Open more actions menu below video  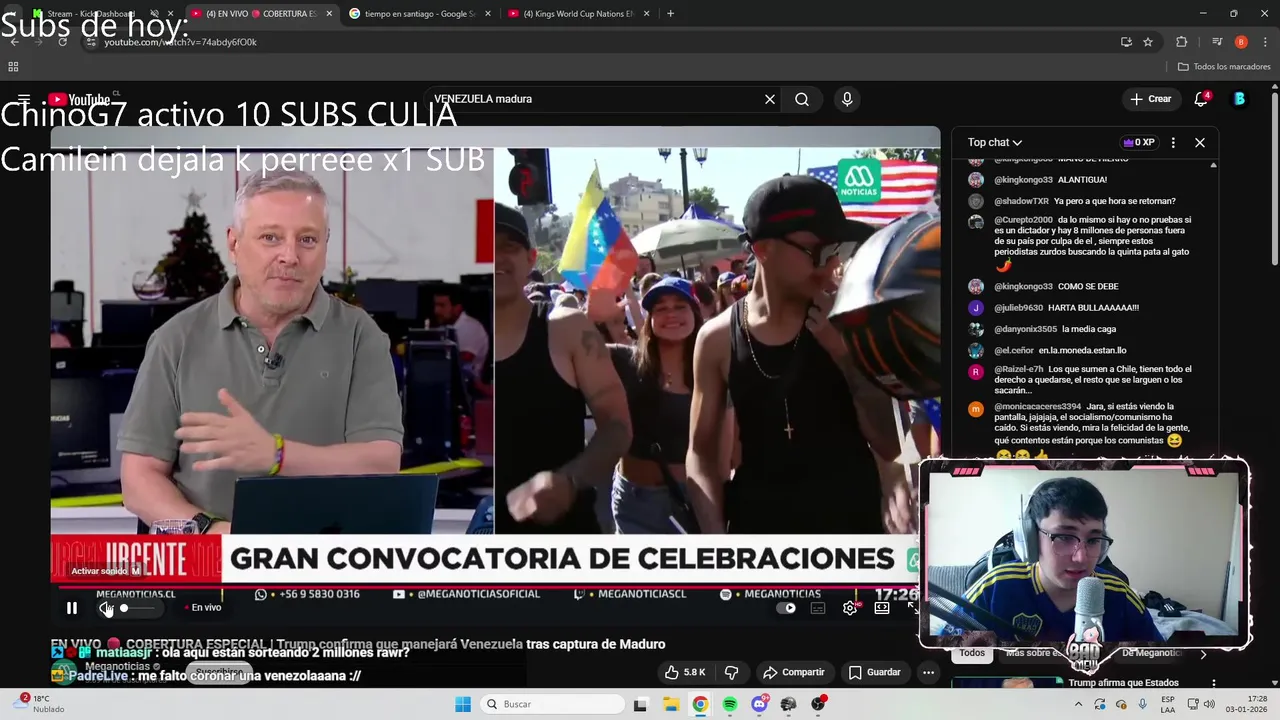pyautogui.click(x=928, y=672)
